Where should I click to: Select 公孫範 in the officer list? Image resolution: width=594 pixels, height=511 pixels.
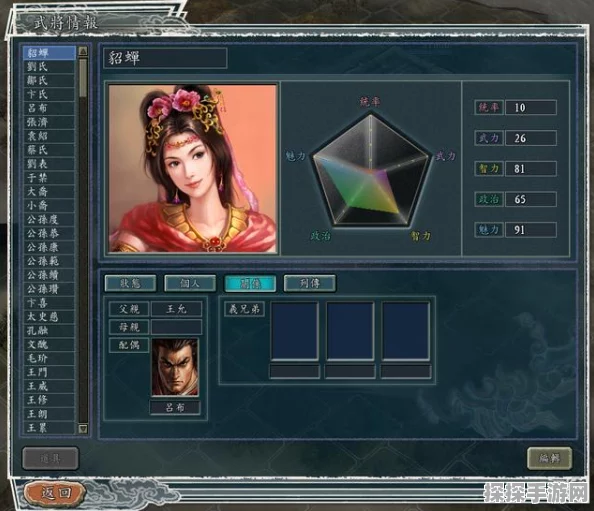click(x=49, y=261)
